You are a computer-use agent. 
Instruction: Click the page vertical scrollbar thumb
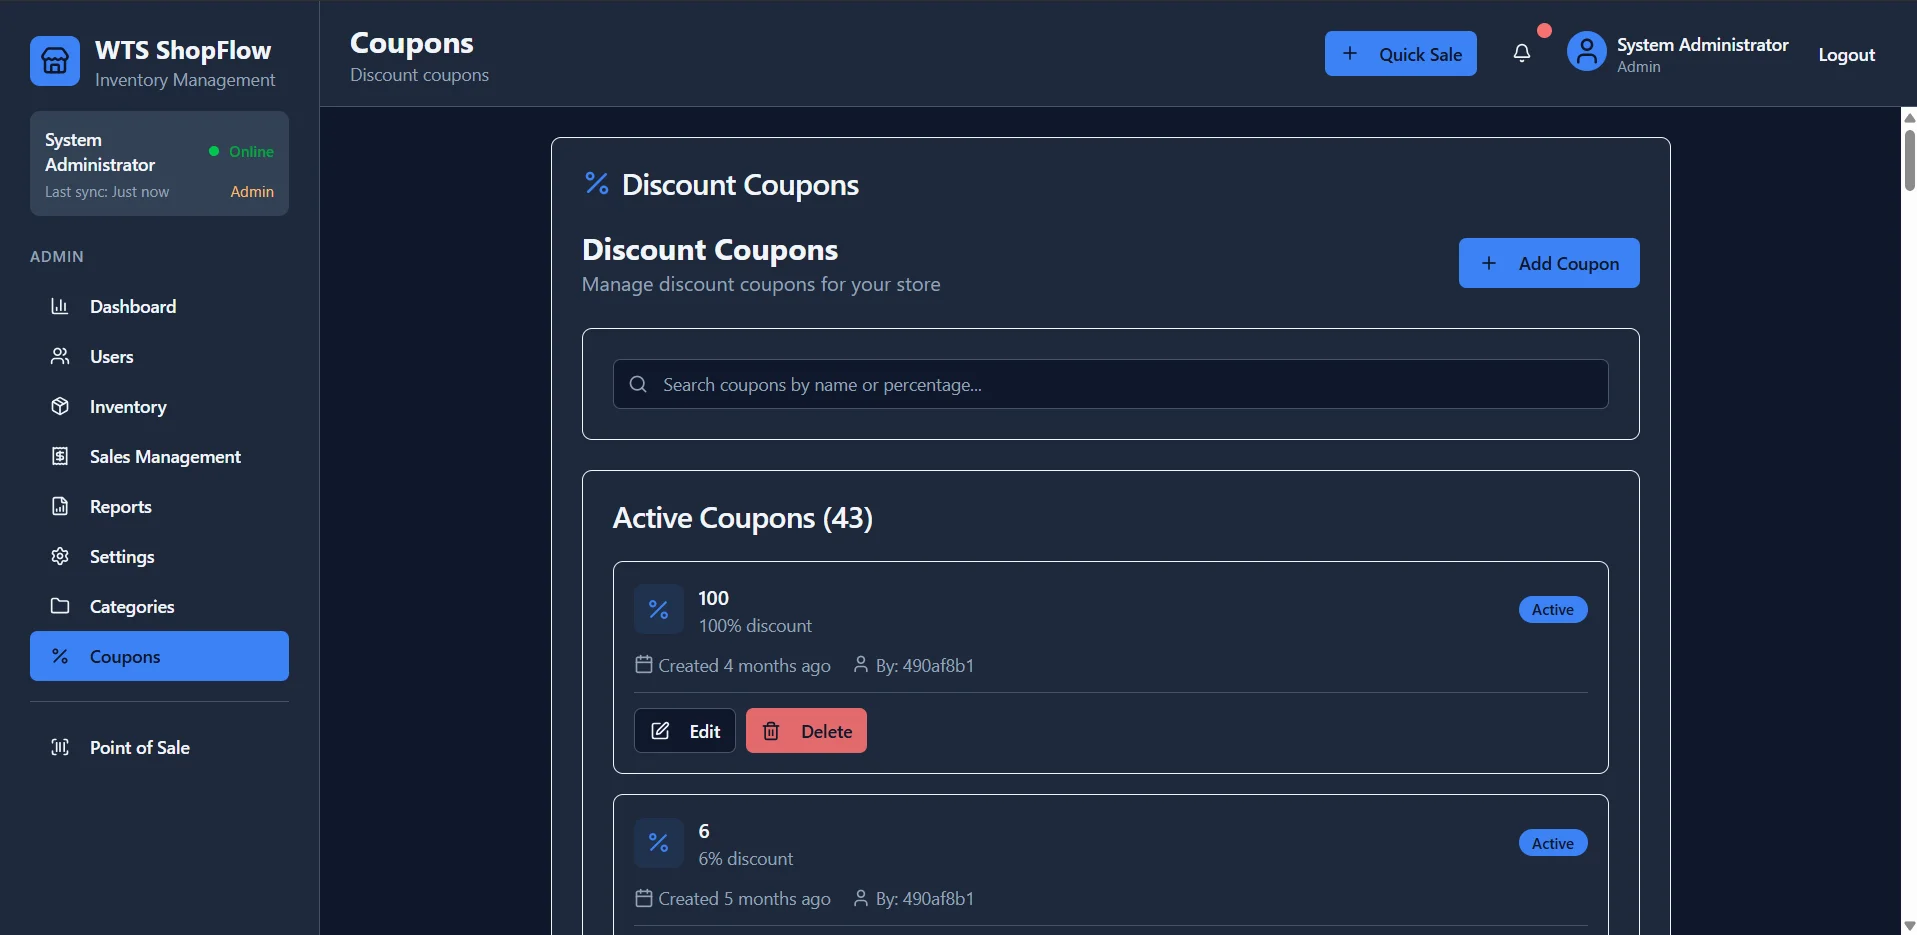(1909, 159)
